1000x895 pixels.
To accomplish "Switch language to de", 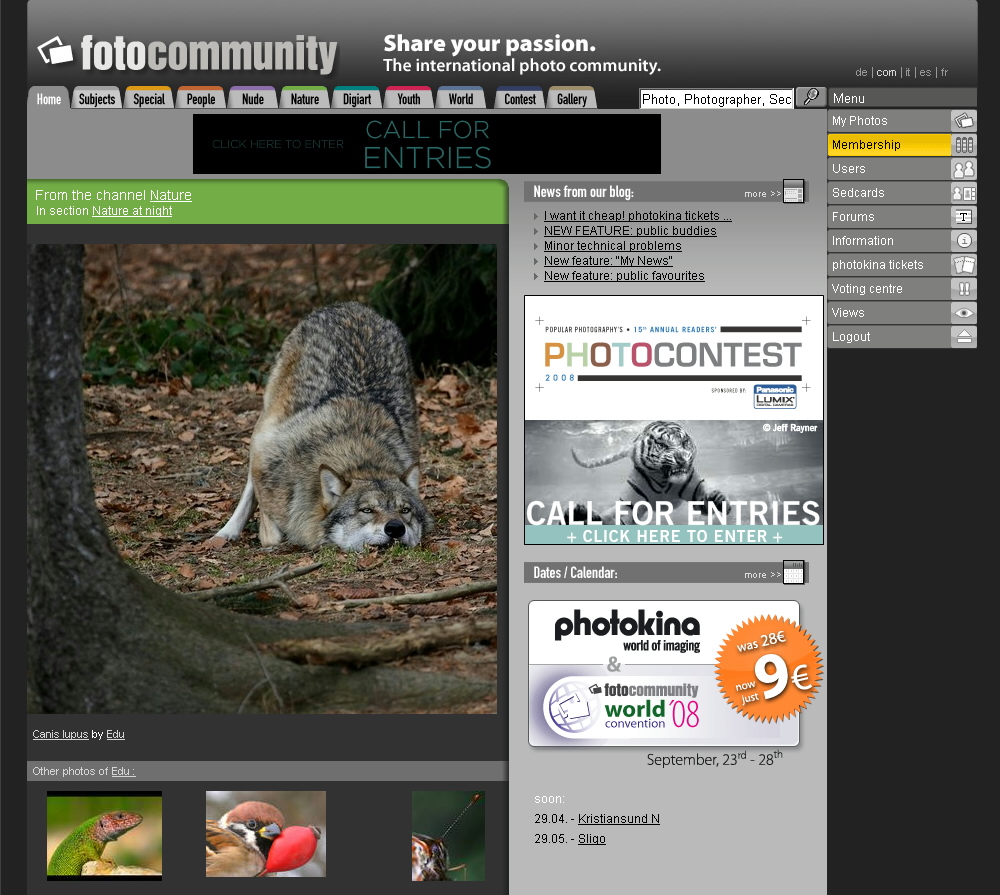I will (861, 73).
